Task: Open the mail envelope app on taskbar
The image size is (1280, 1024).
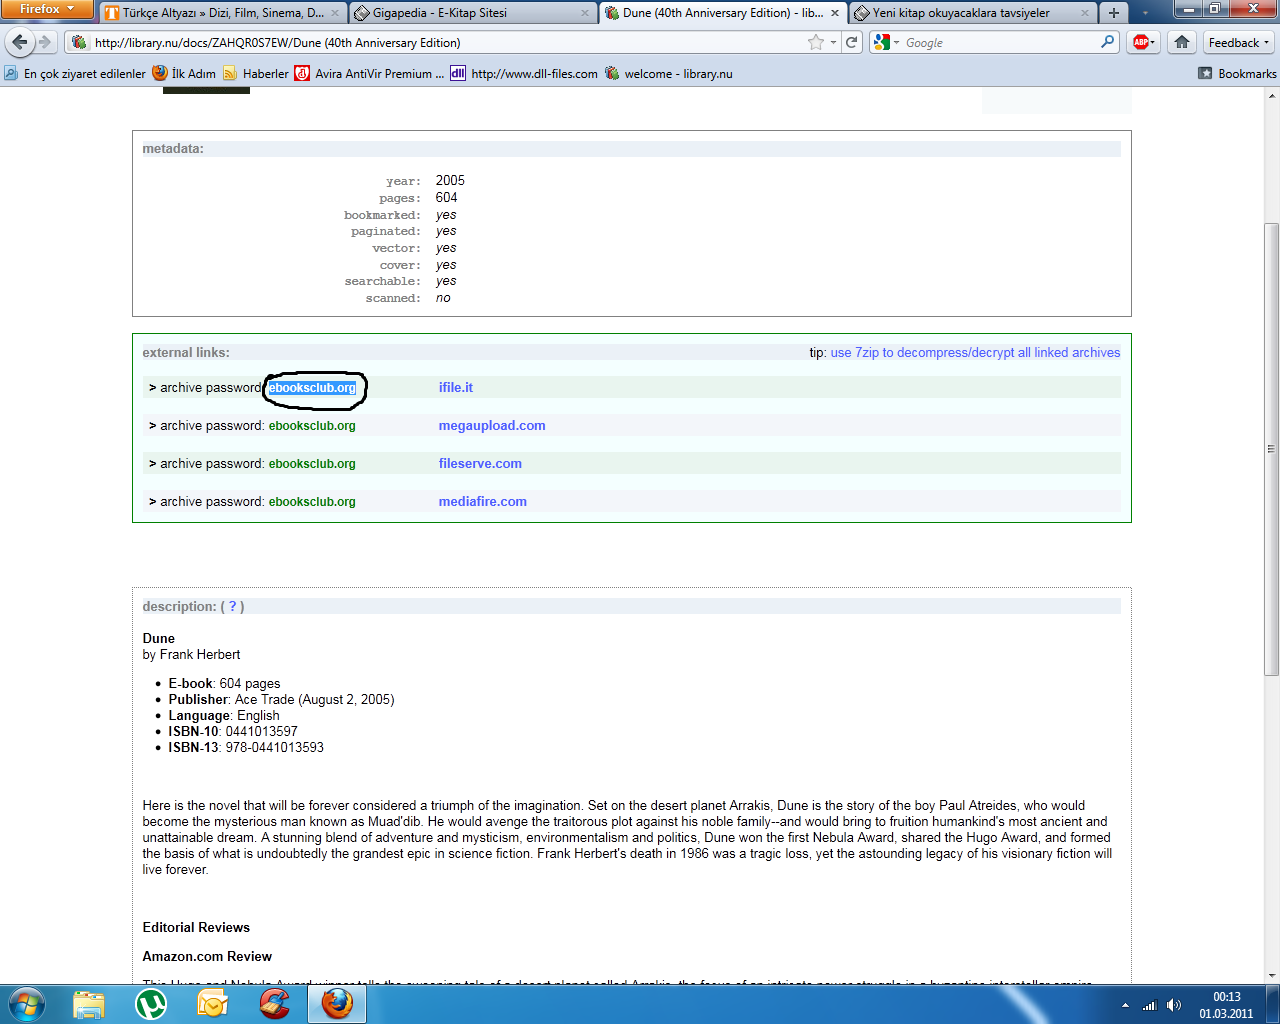Action: click(x=213, y=1003)
